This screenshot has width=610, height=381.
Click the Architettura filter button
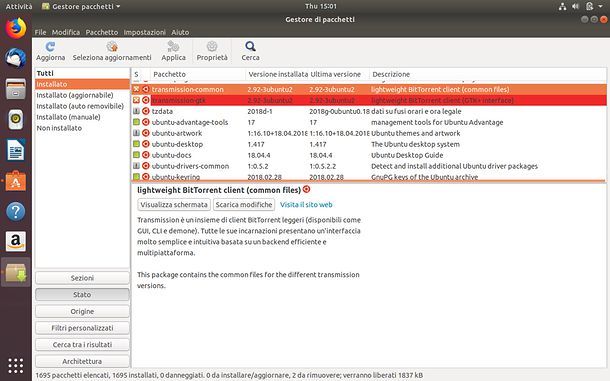pos(82,362)
